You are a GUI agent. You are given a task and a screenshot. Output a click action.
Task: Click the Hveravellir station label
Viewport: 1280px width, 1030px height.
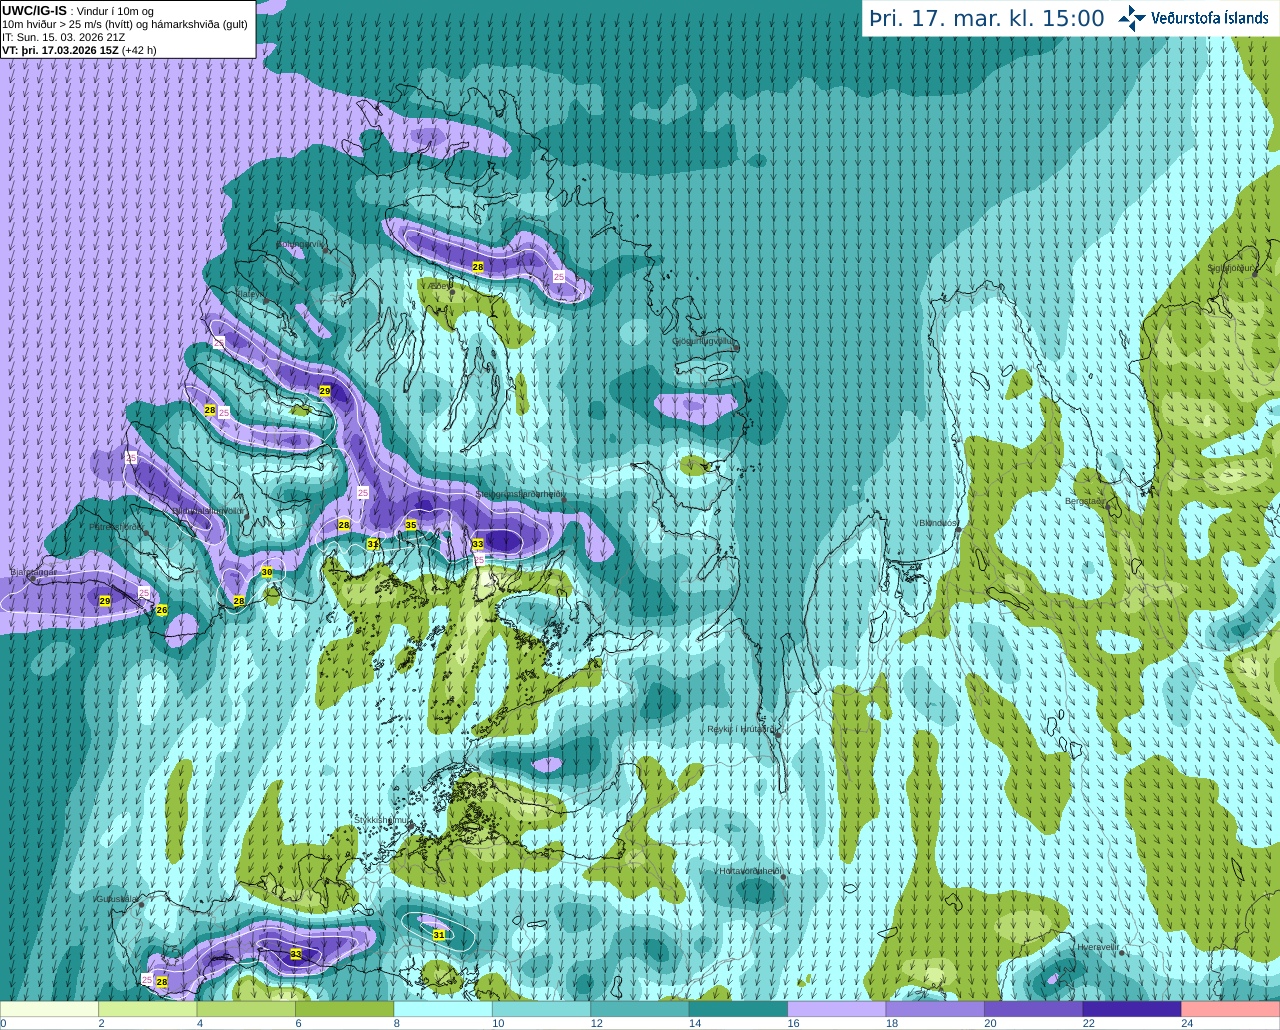tap(1098, 946)
